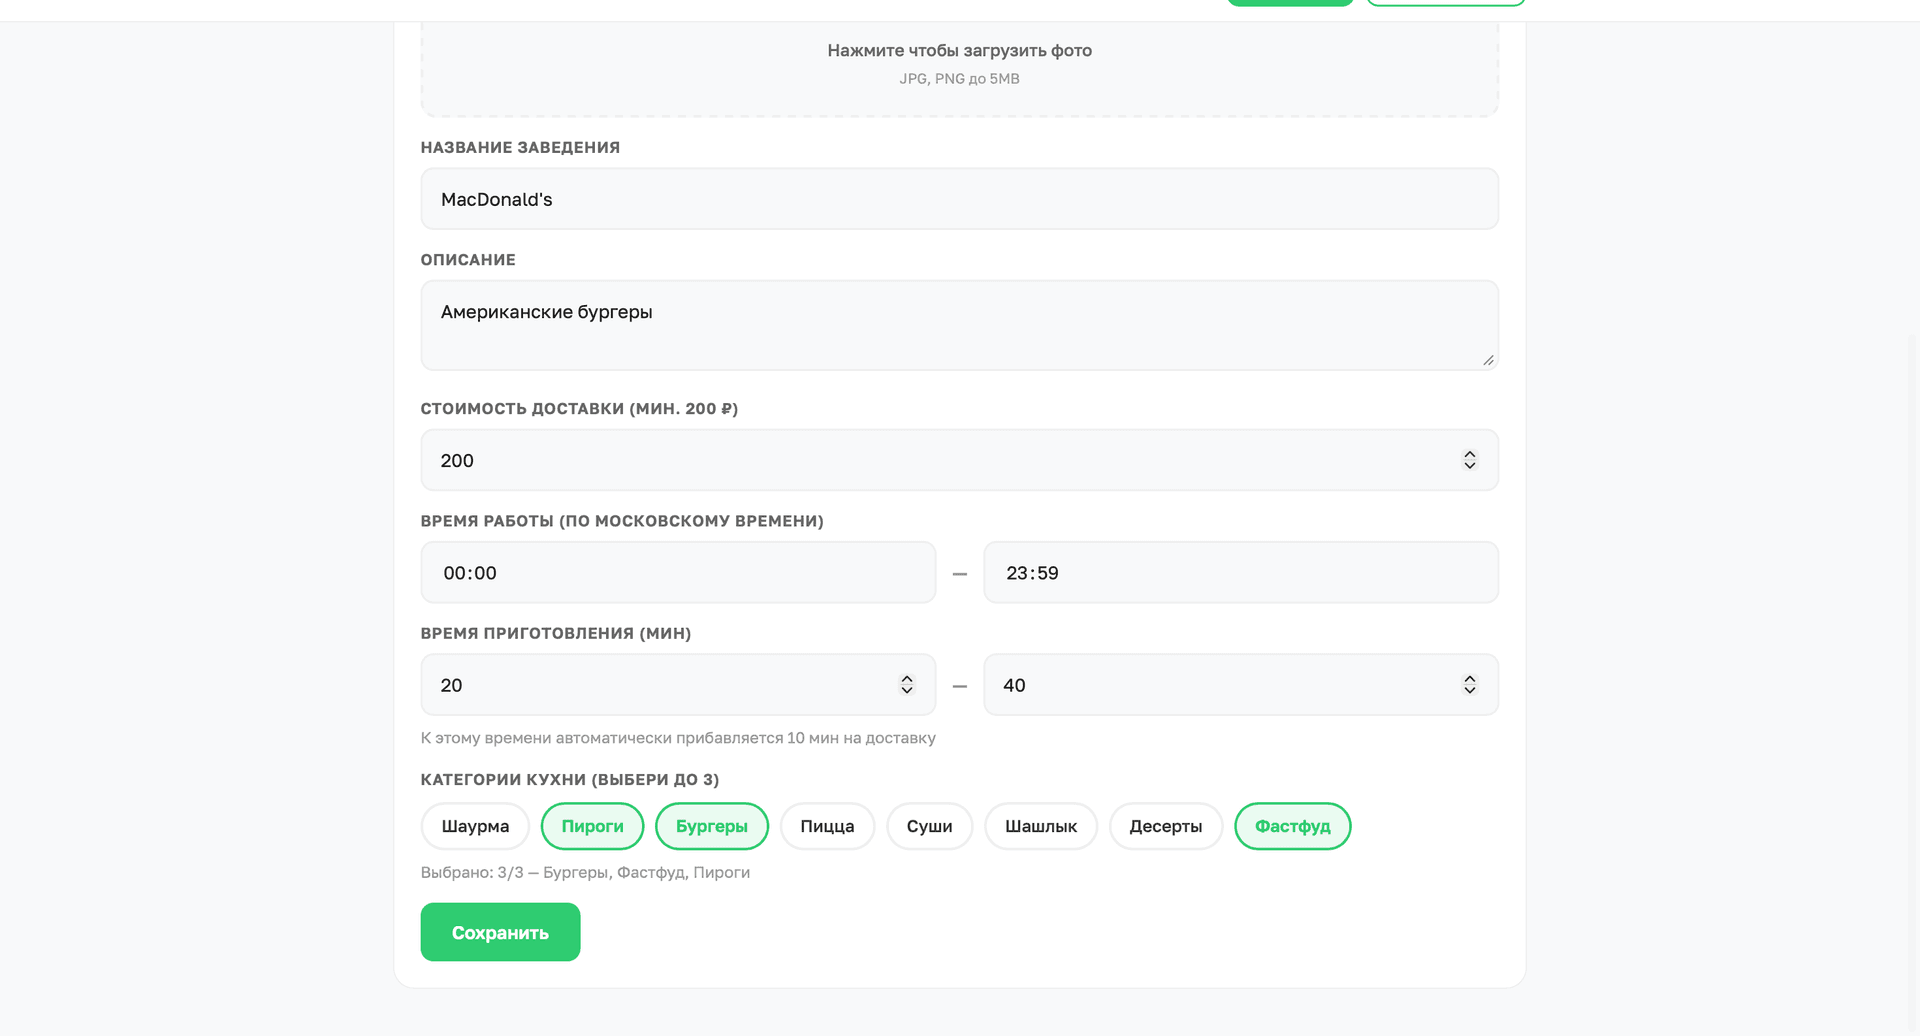Deselect the Фастфуд category chip

(x=1293, y=826)
